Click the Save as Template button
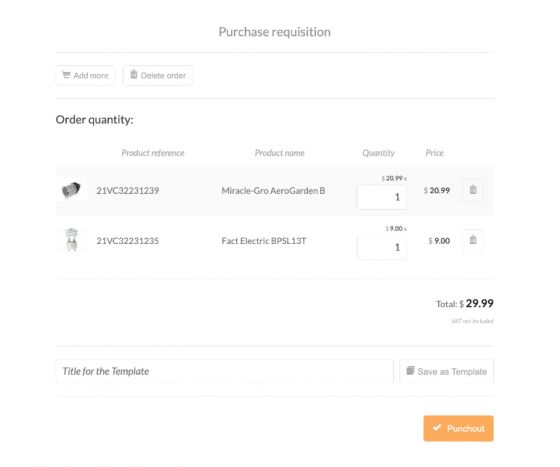Screen dimensions: 560x467 click(446, 371)
